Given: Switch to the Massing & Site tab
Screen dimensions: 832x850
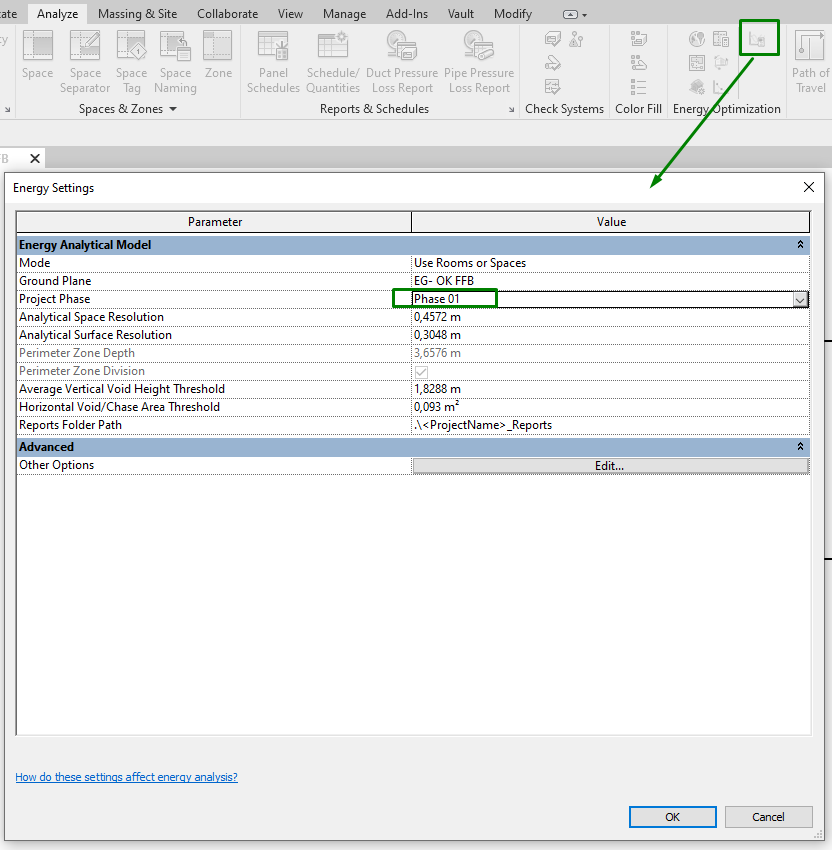Looking at the screenshot, I should tap(137, 13).
